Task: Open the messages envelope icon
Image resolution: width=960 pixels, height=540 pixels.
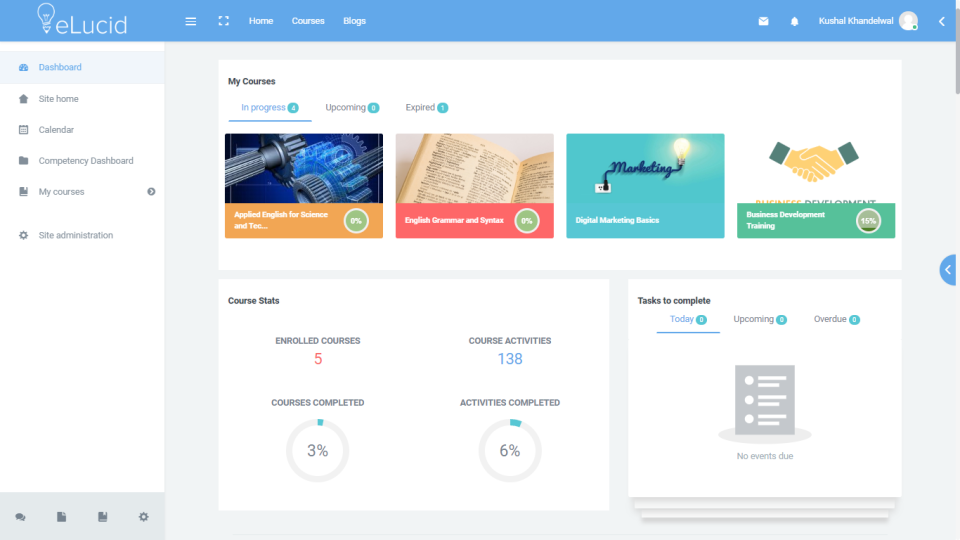Action: [763, 21]
